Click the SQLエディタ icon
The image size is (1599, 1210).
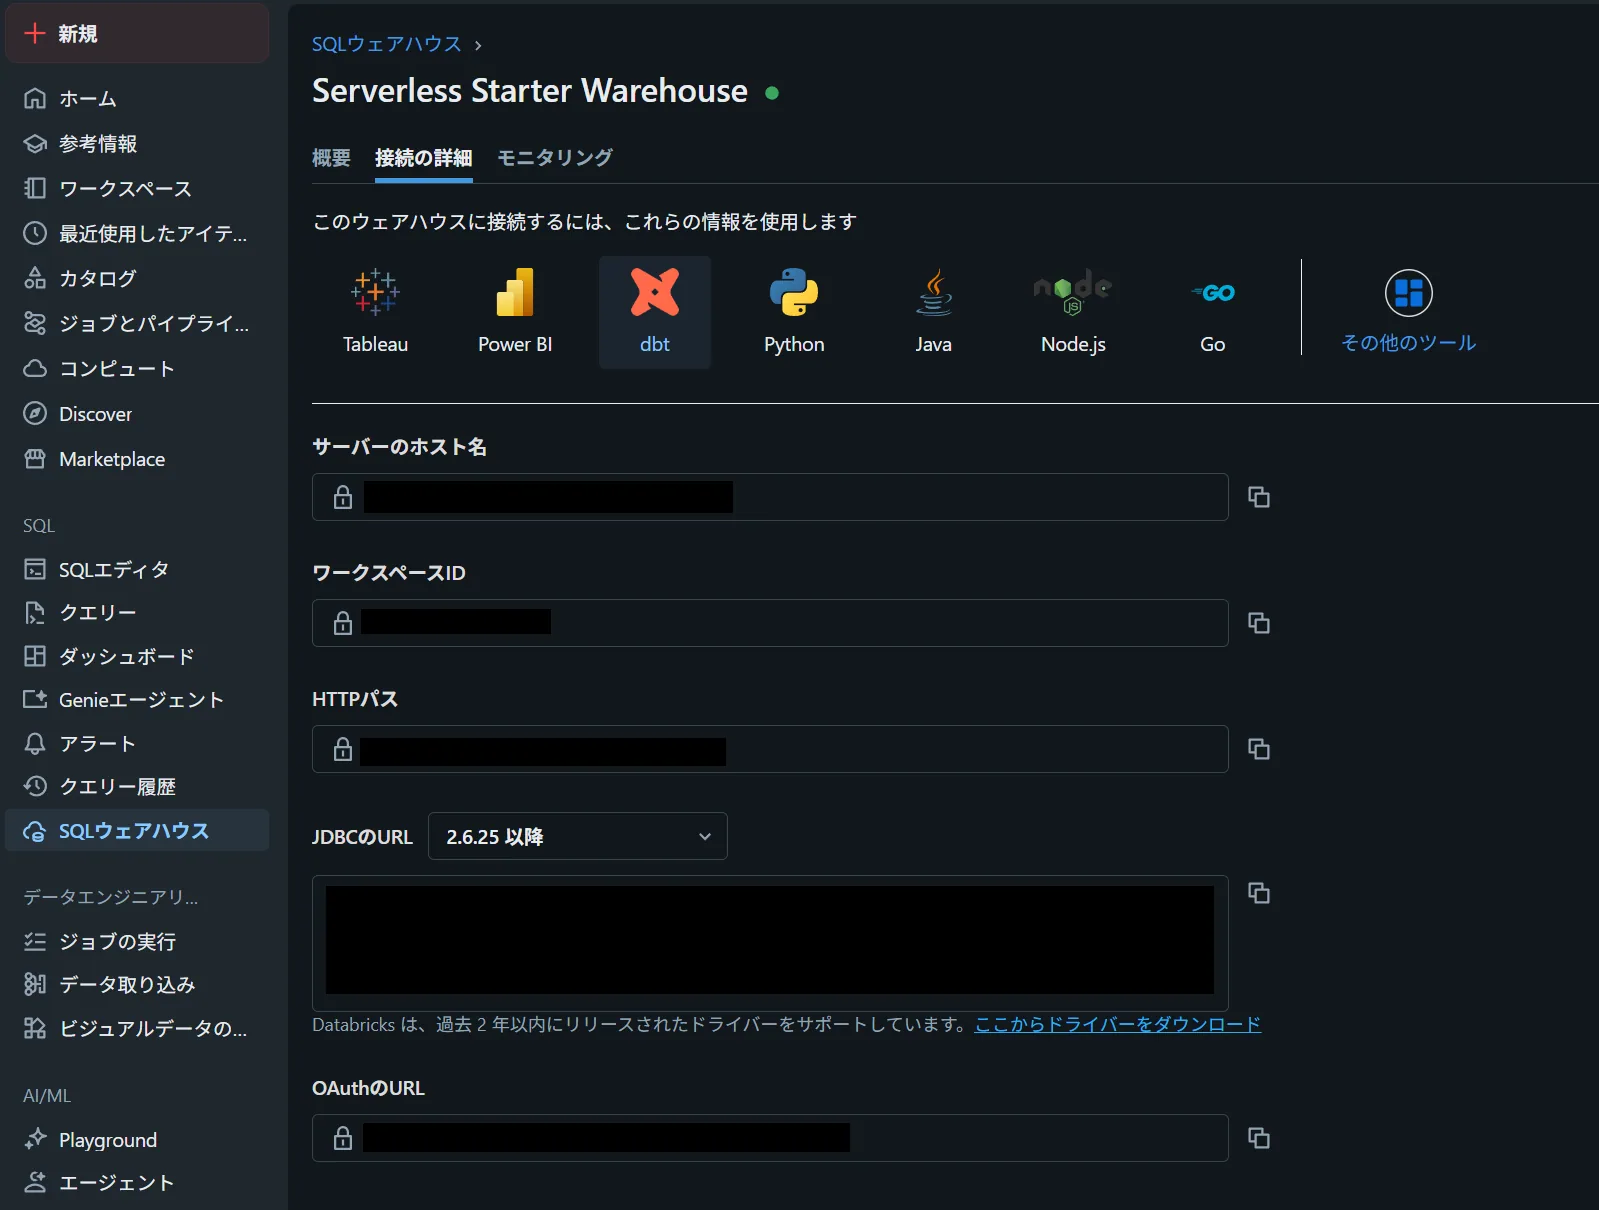(x=35, y=569)
